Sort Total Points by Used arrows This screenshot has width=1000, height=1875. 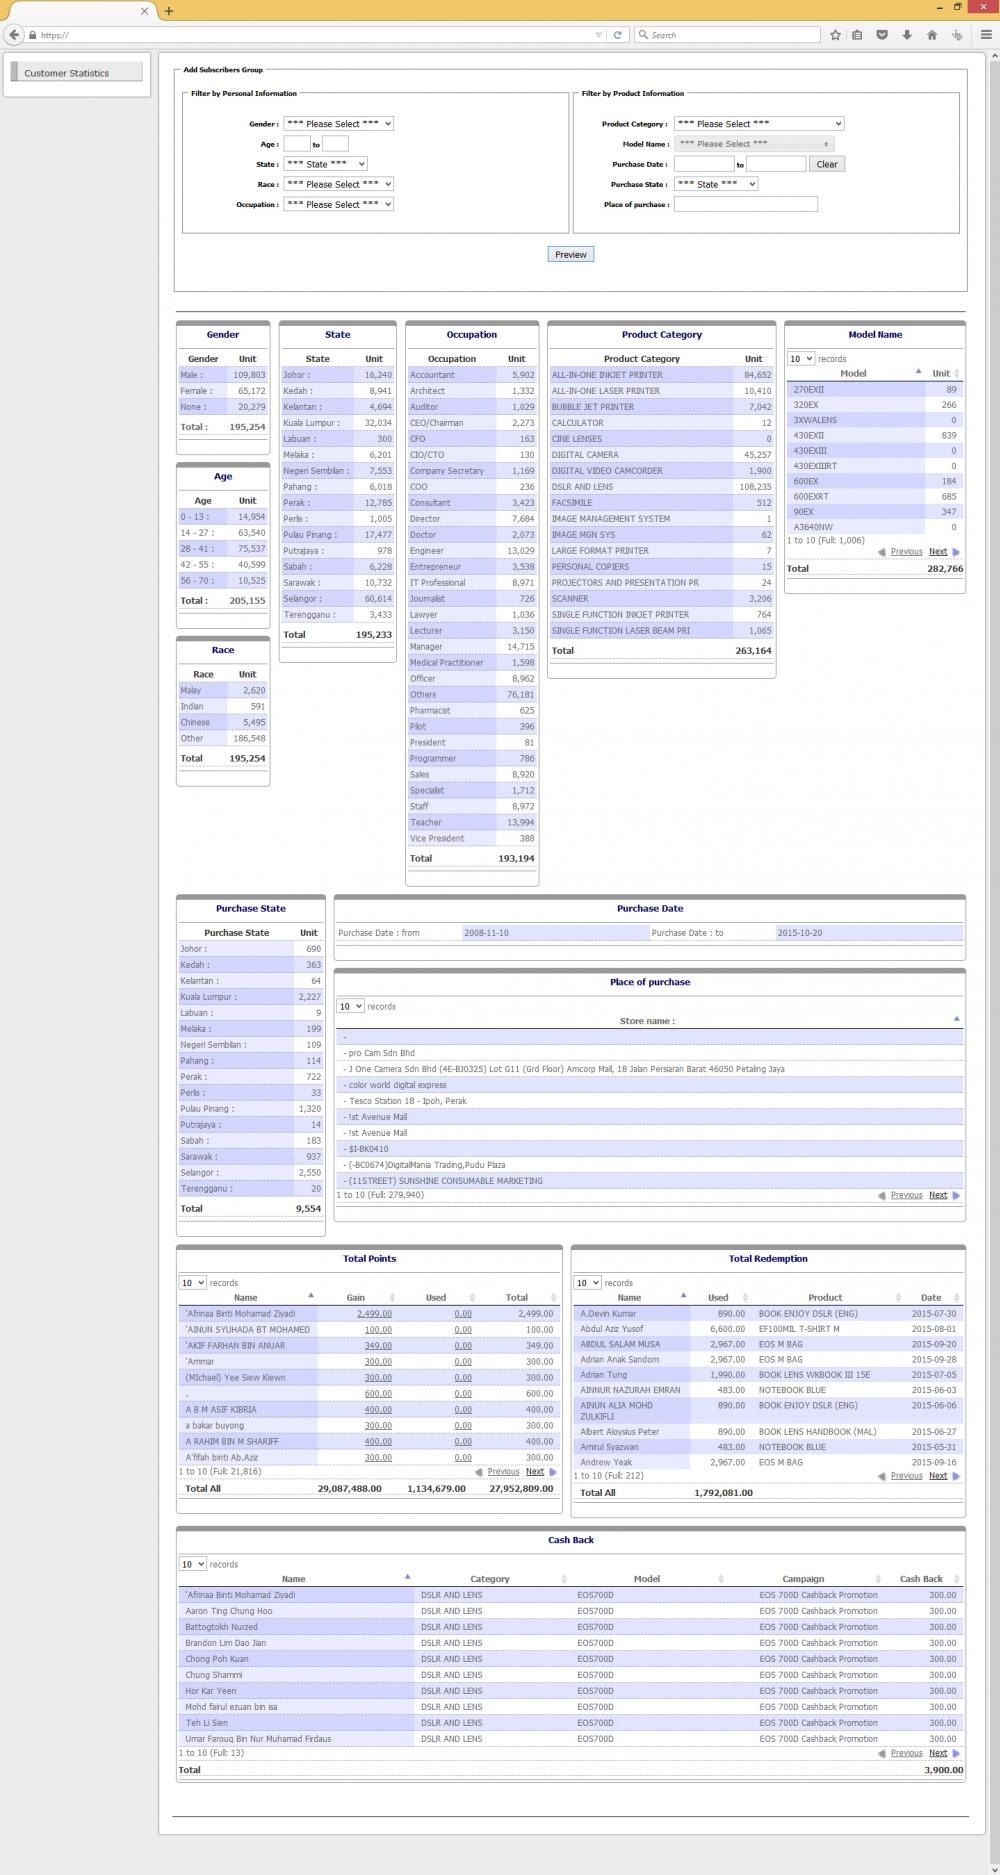[471, 1297]
